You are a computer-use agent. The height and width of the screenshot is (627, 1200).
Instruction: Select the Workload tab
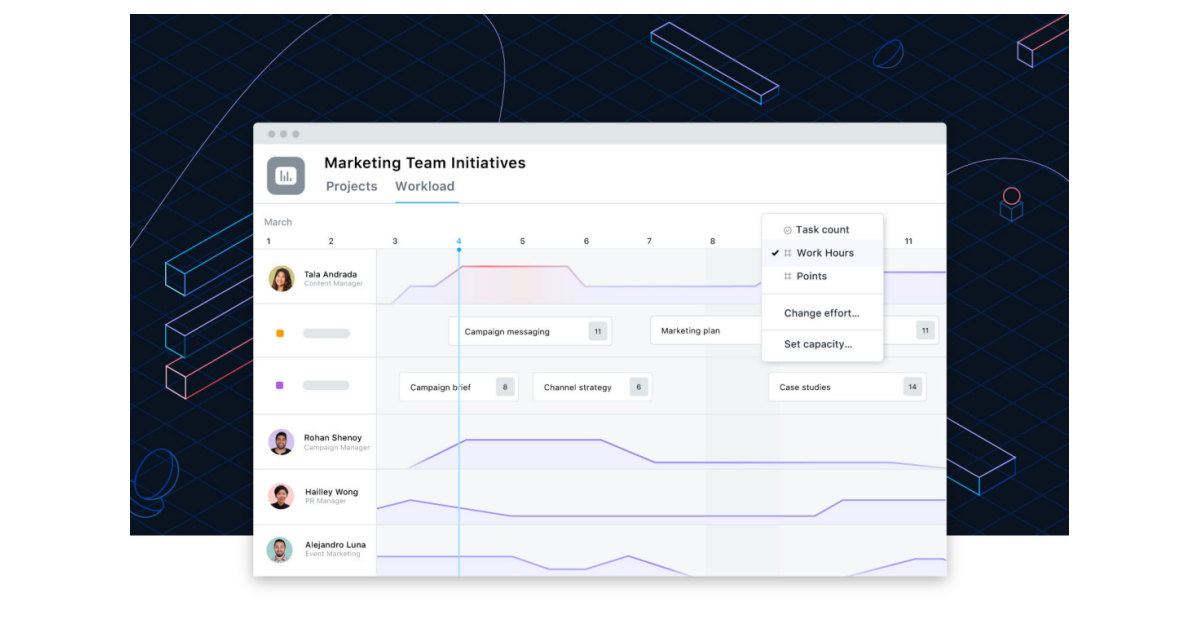coord(425,186)
